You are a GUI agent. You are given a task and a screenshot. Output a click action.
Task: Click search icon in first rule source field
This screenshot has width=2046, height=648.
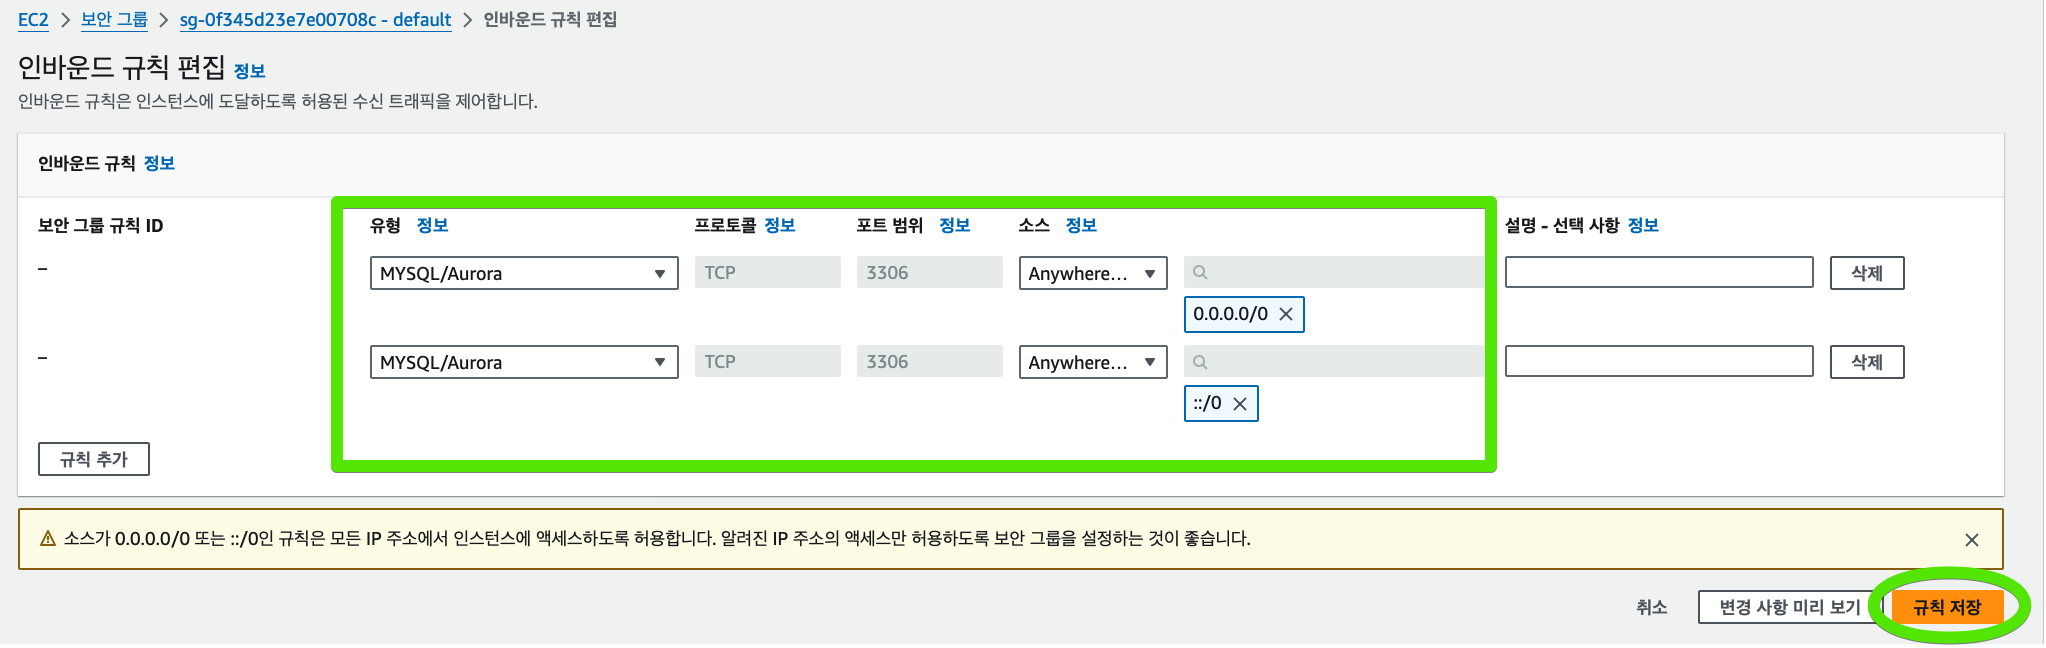tap(1200, 273)
